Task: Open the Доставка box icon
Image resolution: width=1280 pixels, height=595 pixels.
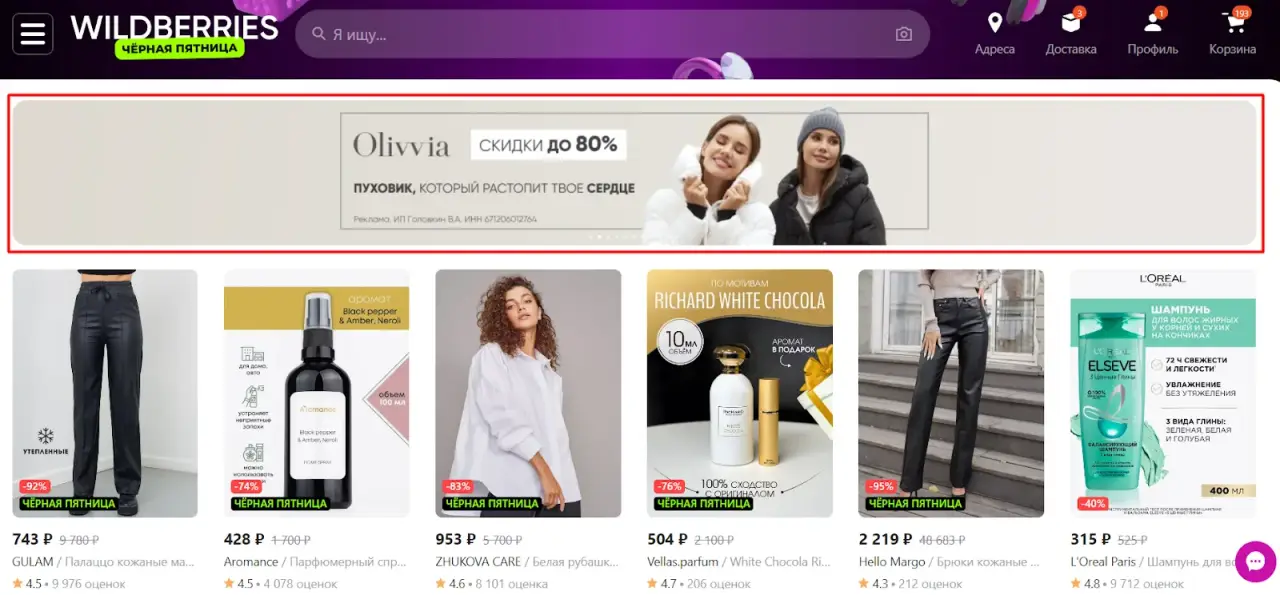Action: 1071,23
